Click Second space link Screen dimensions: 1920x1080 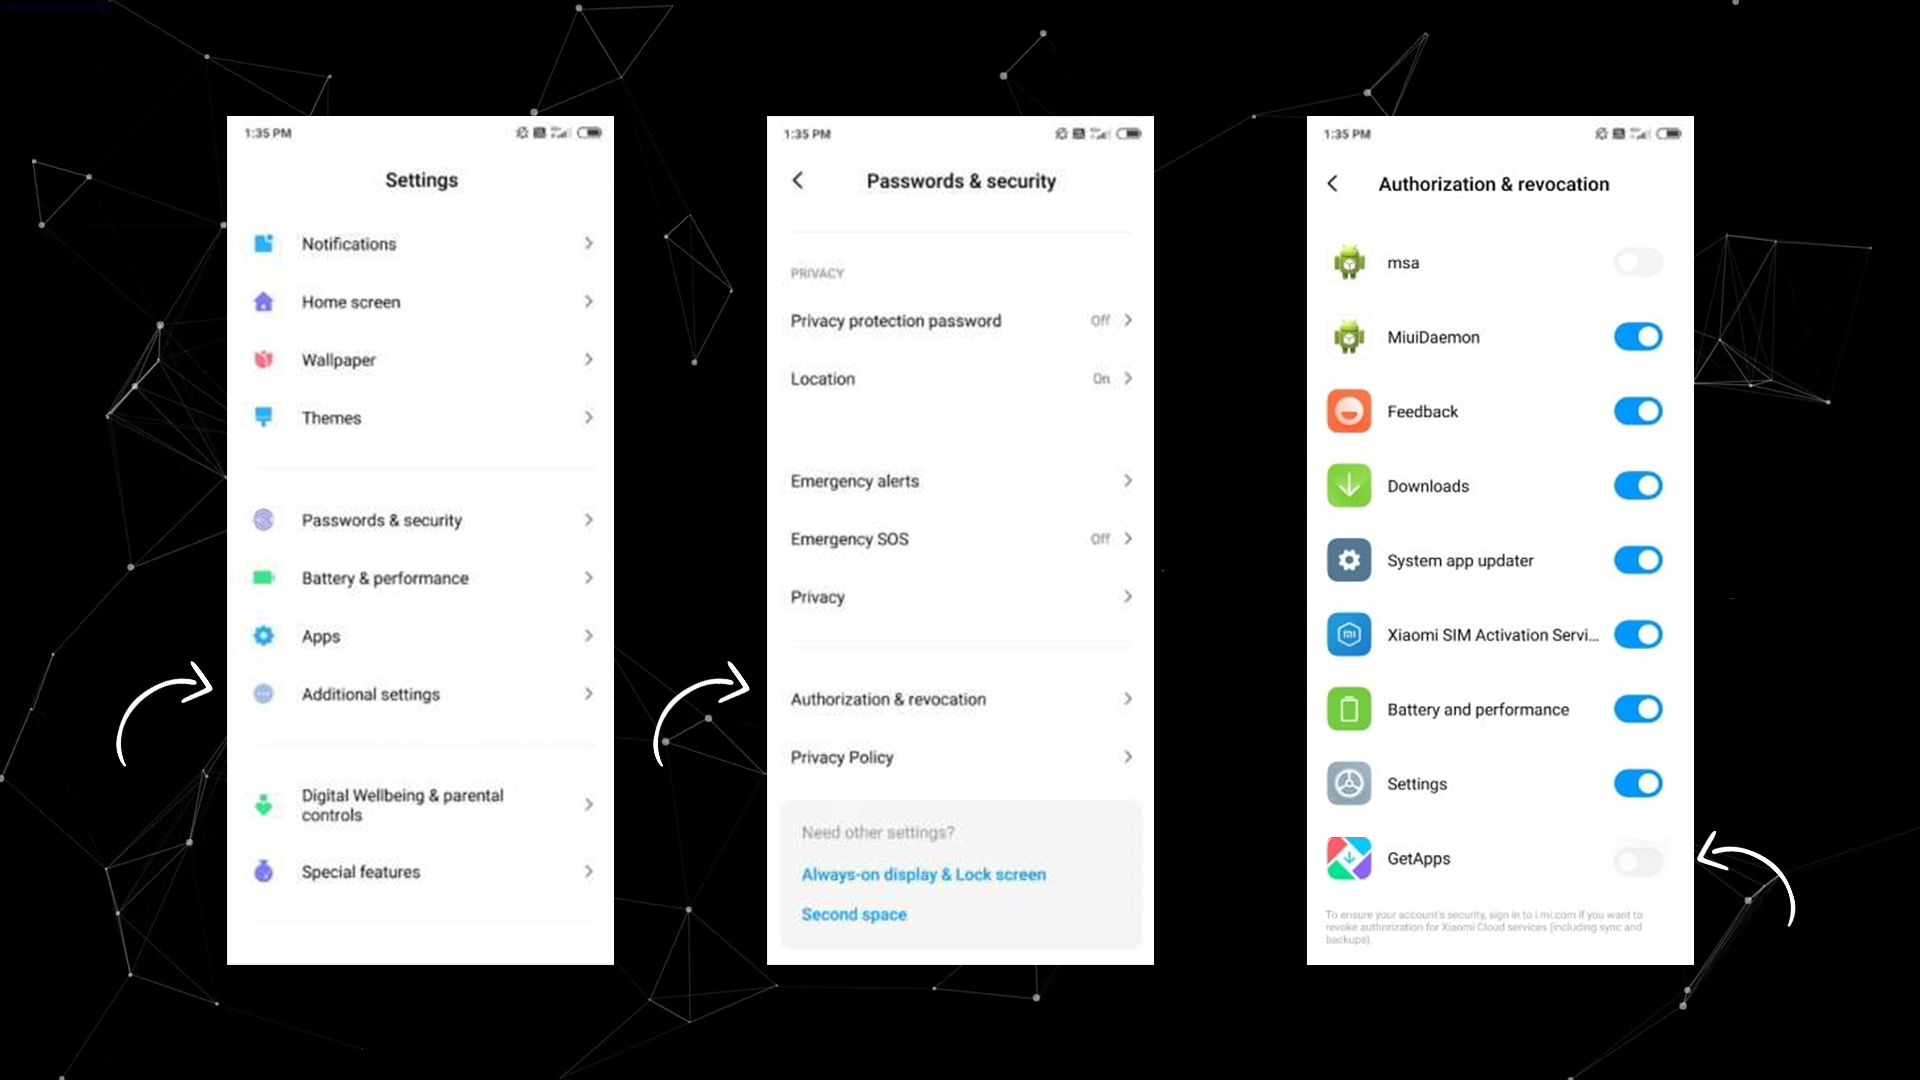point(853,914)
